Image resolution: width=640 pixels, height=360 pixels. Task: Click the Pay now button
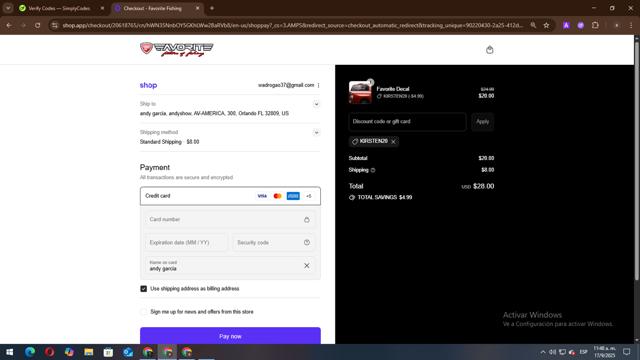230,336
